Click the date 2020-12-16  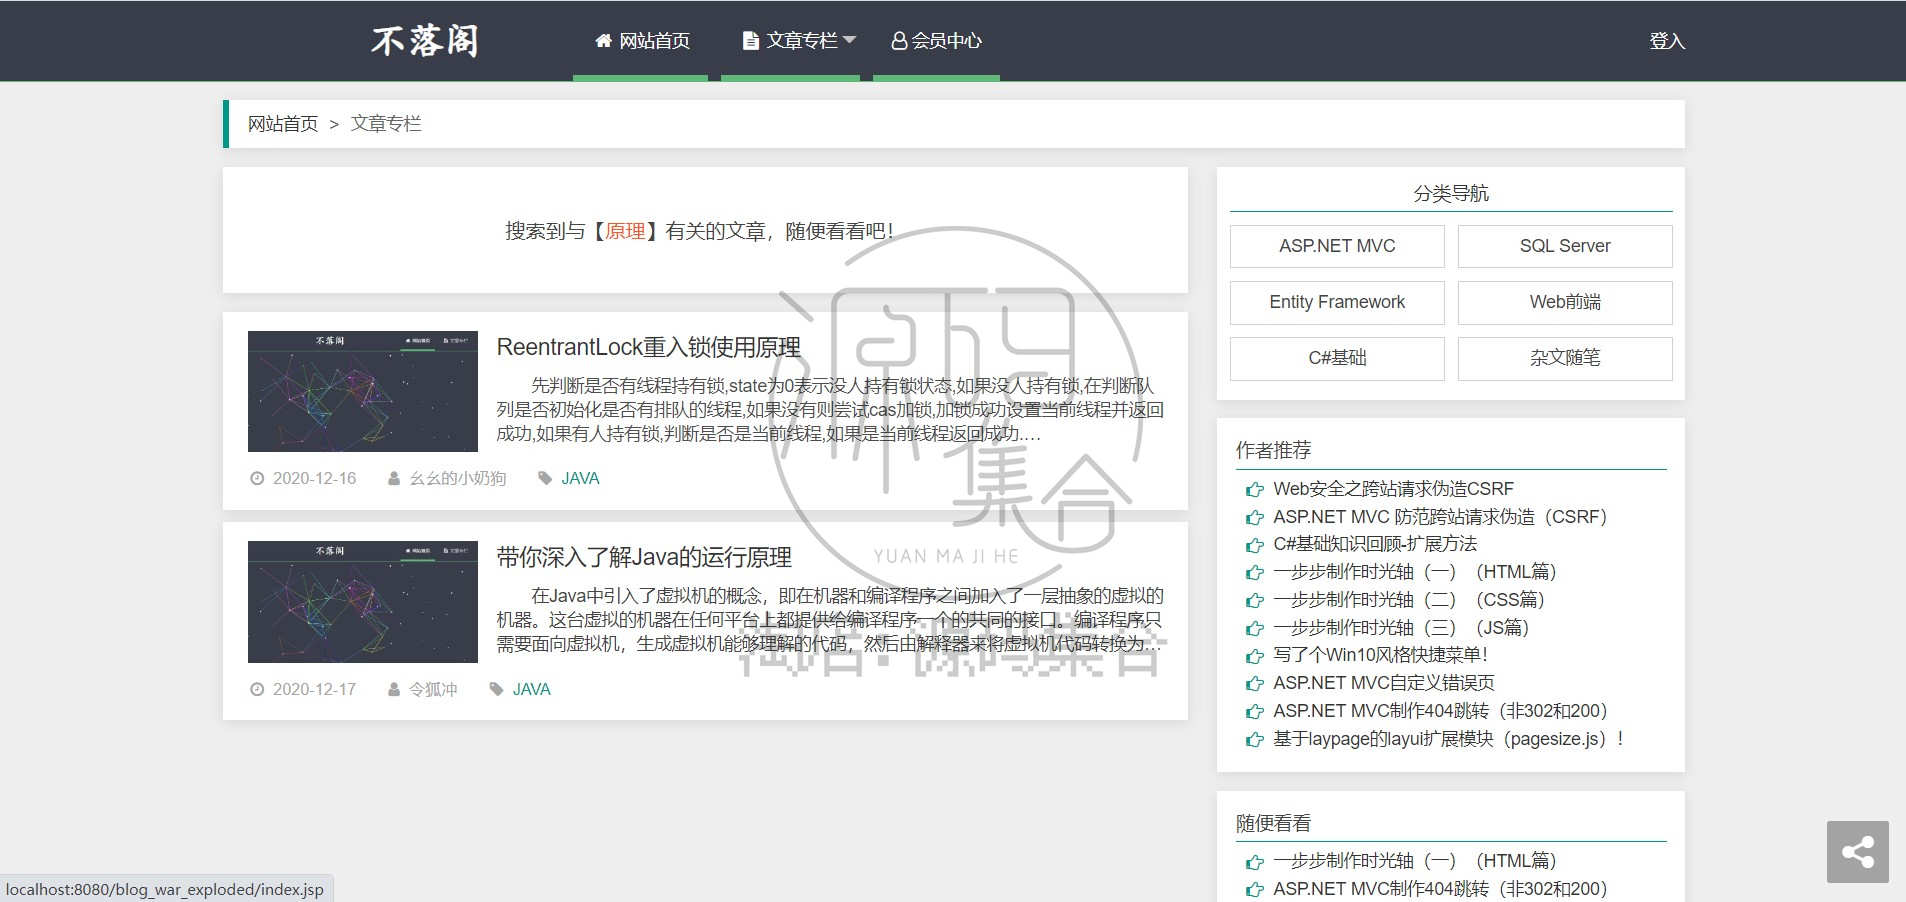[x=314, y=479]
